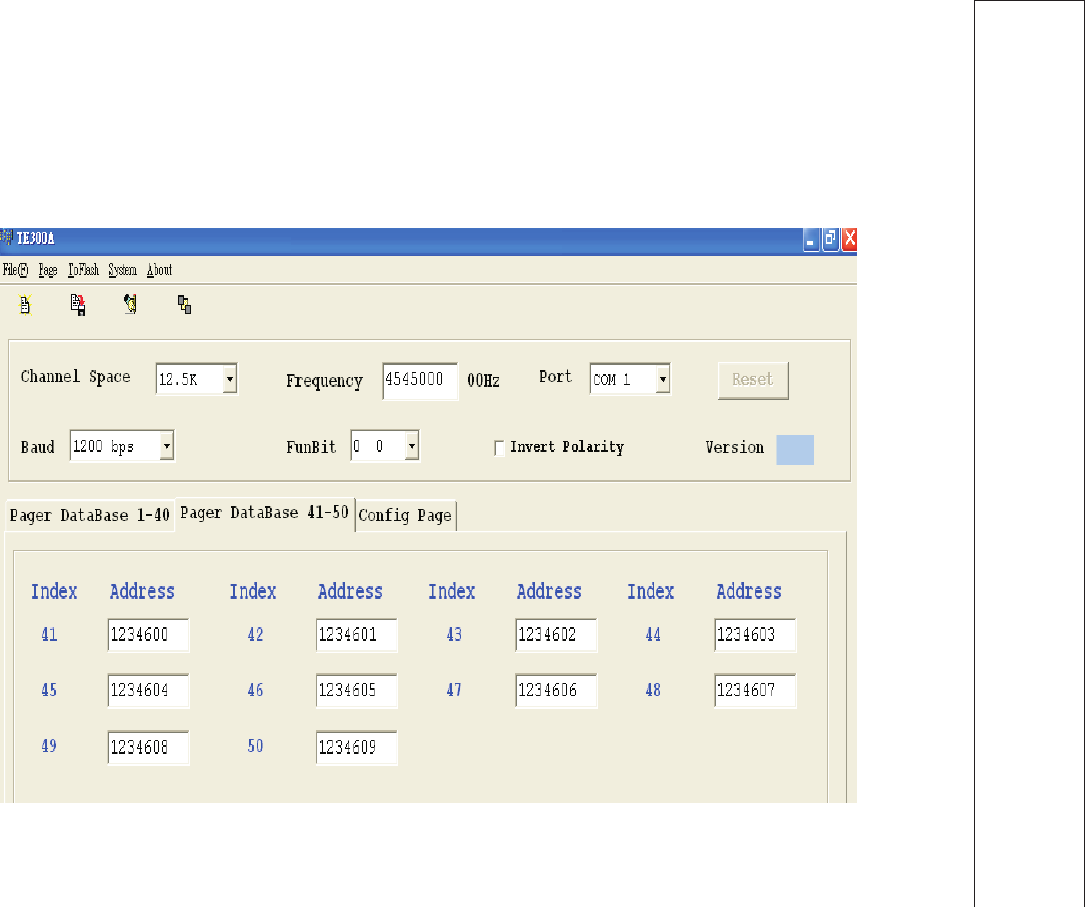Click address field for index 41
Image resolution: width=1085 pixels, height=907 pixels.
pyautogui.click(x=149, y=634)
